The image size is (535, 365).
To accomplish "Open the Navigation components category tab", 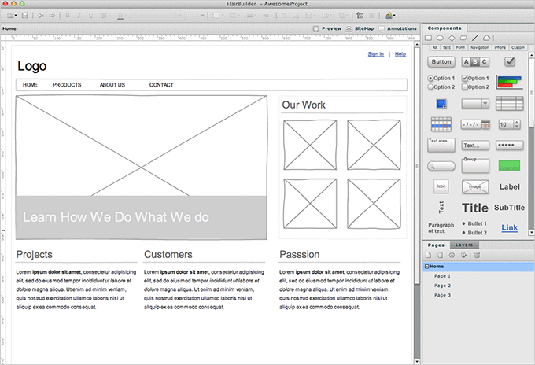I will point(479,47).
